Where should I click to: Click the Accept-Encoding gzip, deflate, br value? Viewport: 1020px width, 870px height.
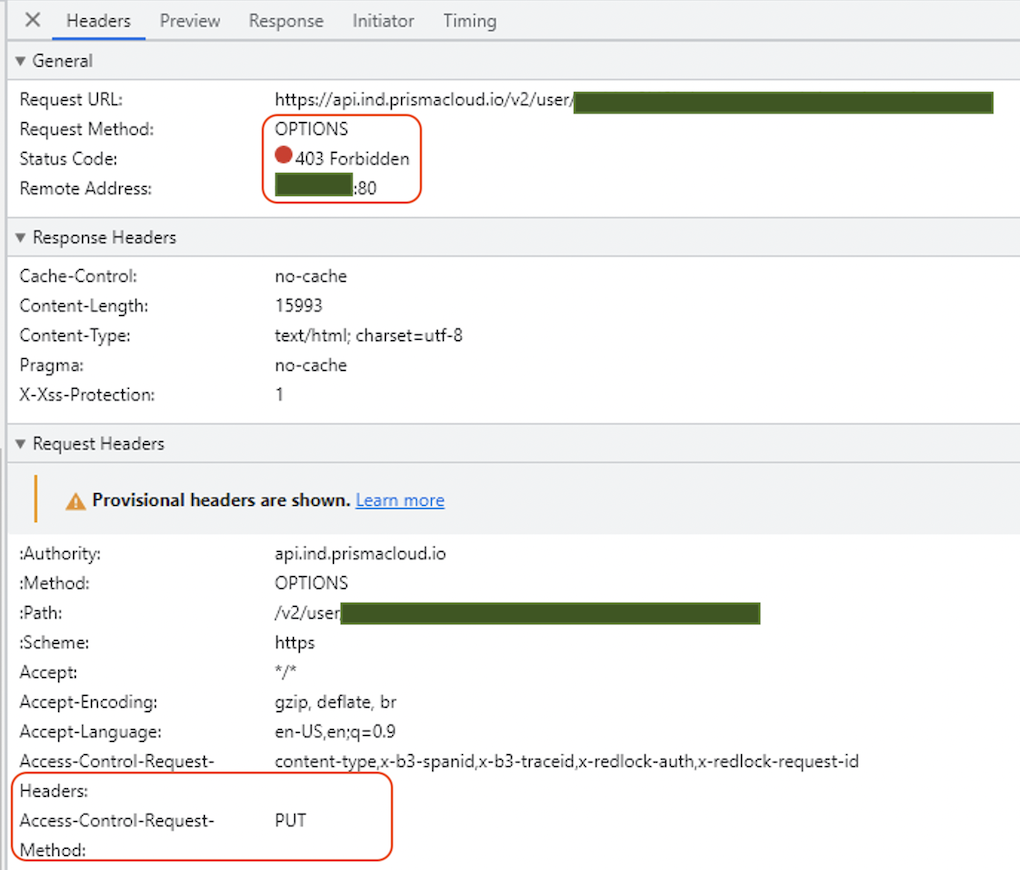(335, 702)
